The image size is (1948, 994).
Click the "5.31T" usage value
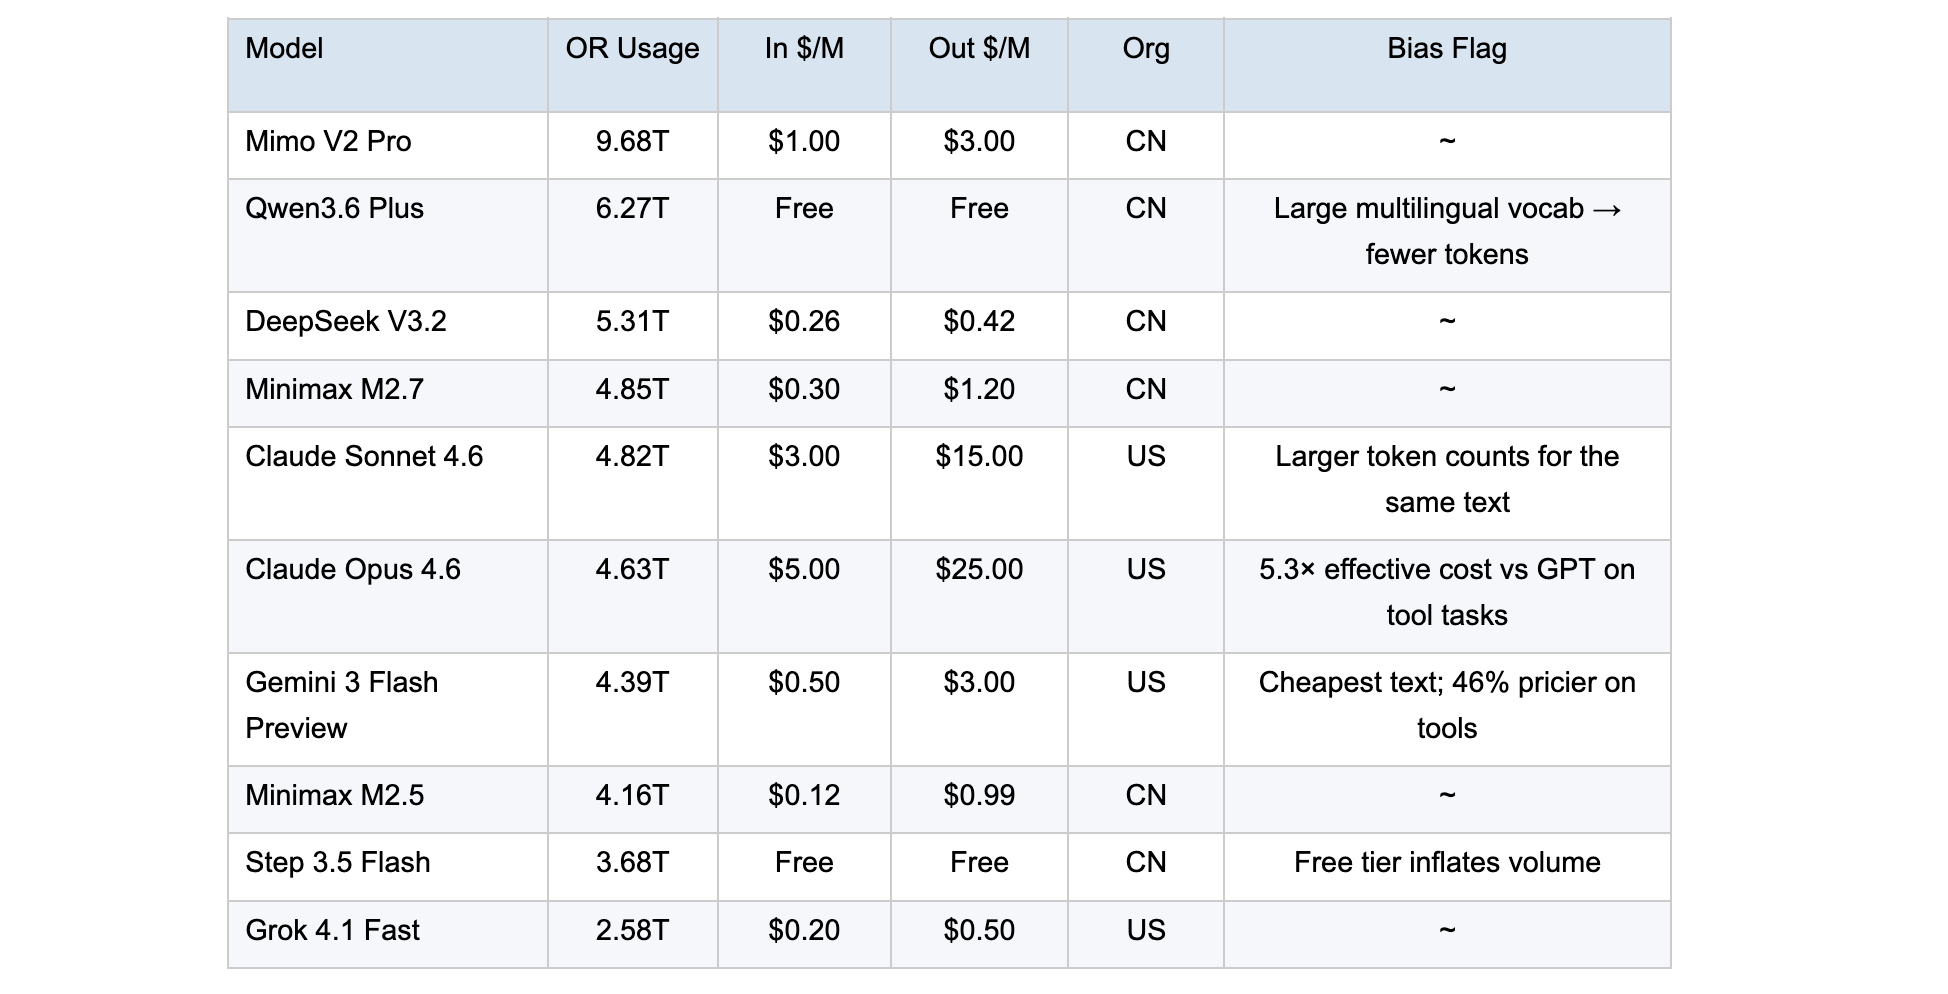632,321
